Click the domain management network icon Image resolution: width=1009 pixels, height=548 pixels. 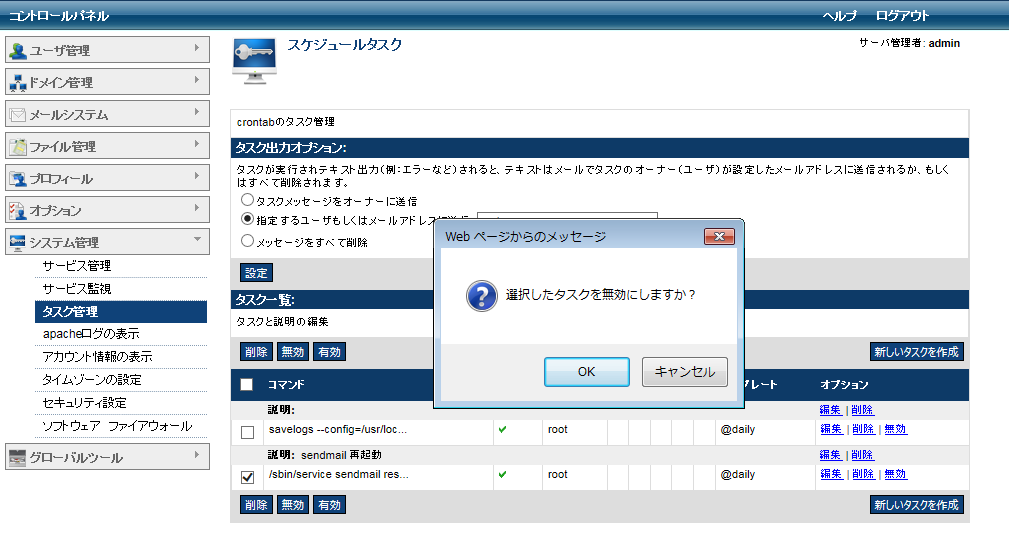coord(18,83)
